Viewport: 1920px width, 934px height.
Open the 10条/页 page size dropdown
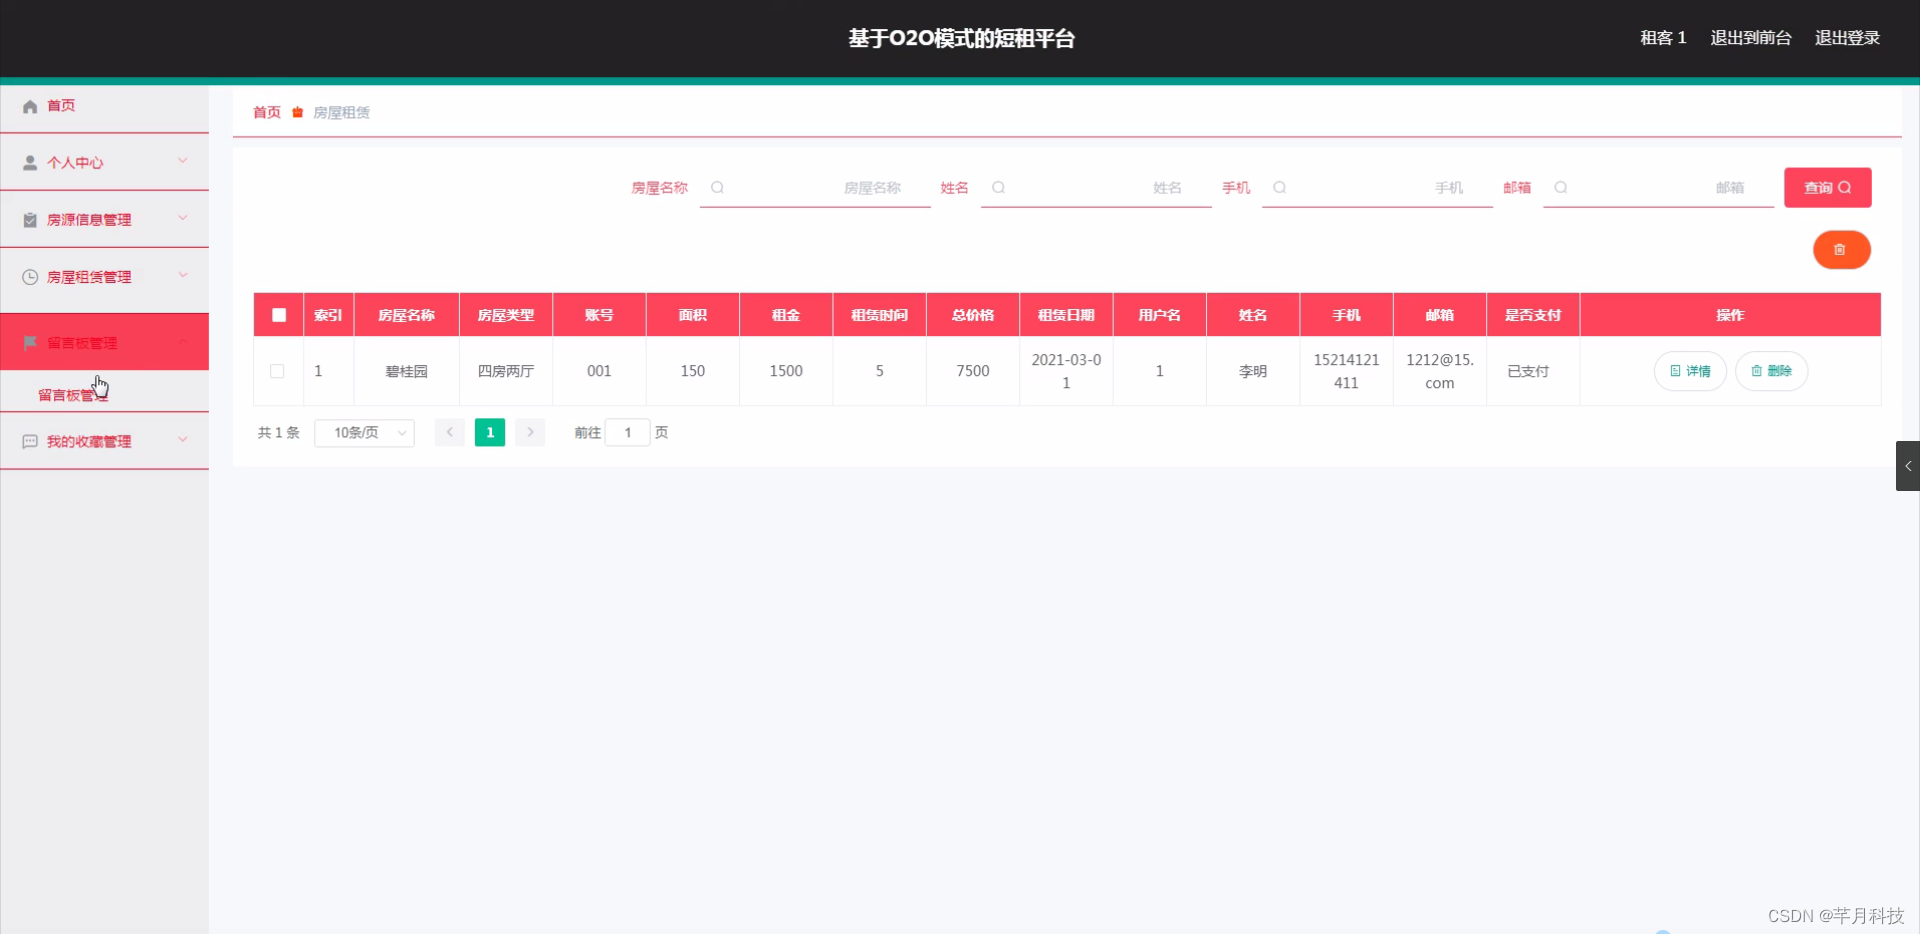coord(364,433)
